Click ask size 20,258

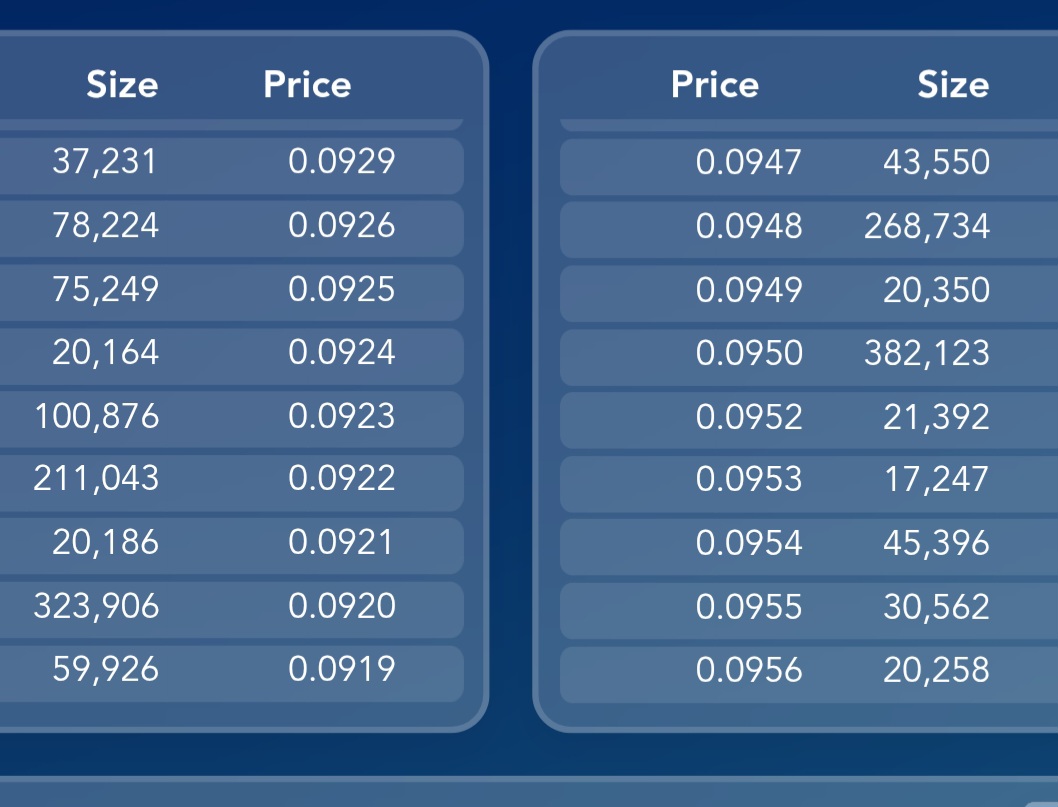936,670
